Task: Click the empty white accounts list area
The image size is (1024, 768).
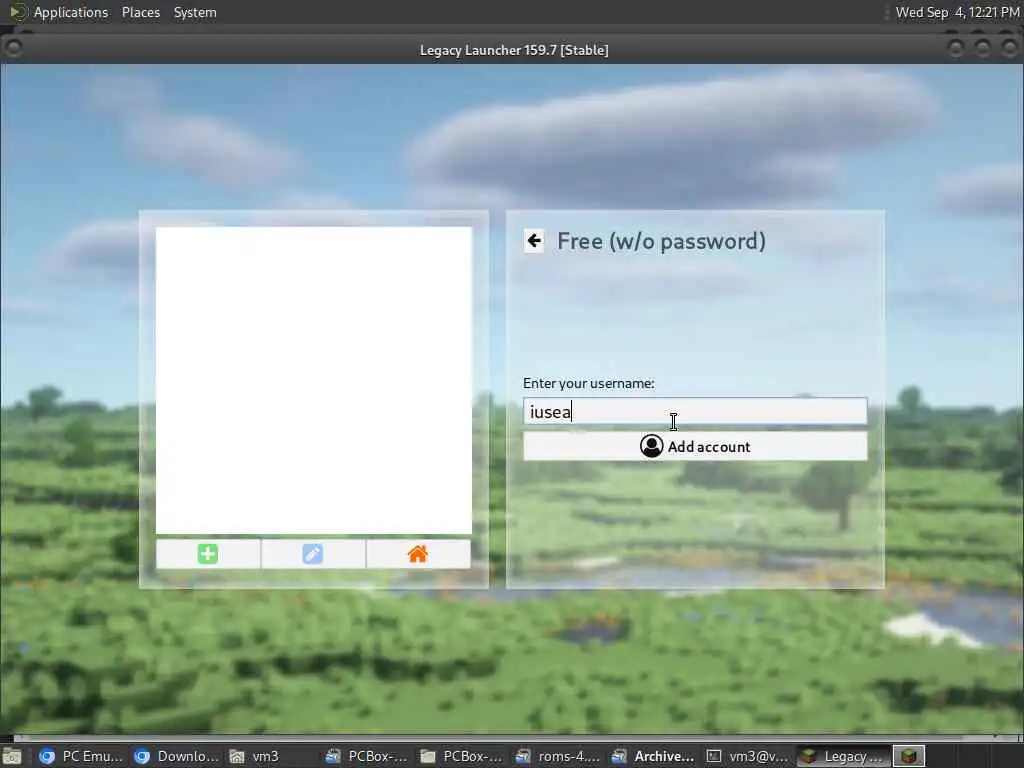Action: point(313,380)
